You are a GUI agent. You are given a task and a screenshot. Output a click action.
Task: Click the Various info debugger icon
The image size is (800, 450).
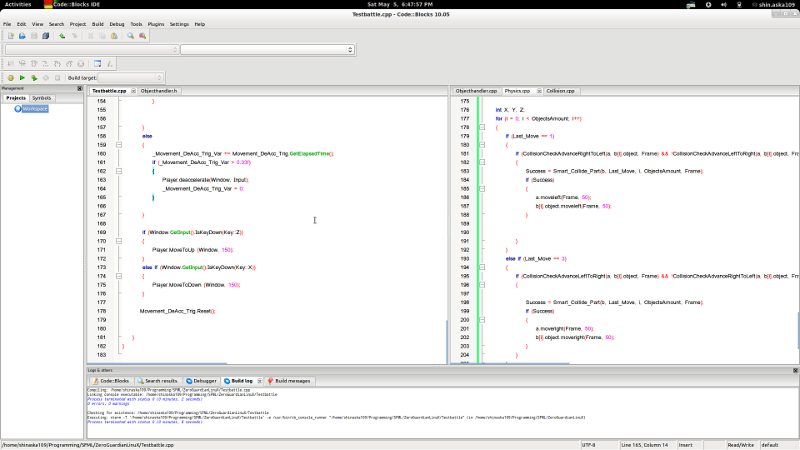point(109,64)
